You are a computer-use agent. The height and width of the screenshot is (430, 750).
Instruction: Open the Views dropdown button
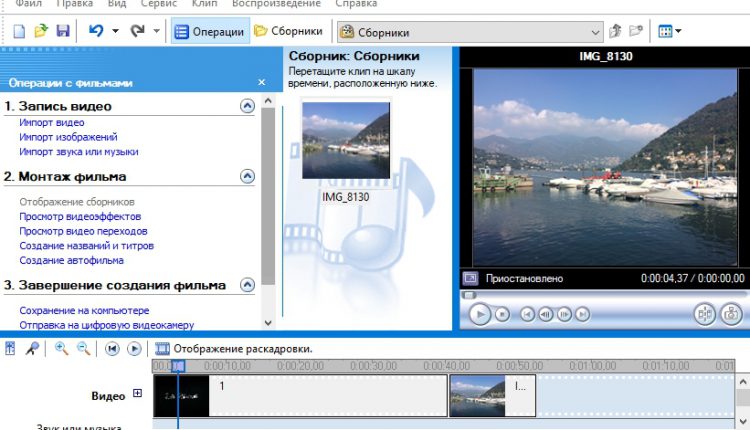[670, 32]
